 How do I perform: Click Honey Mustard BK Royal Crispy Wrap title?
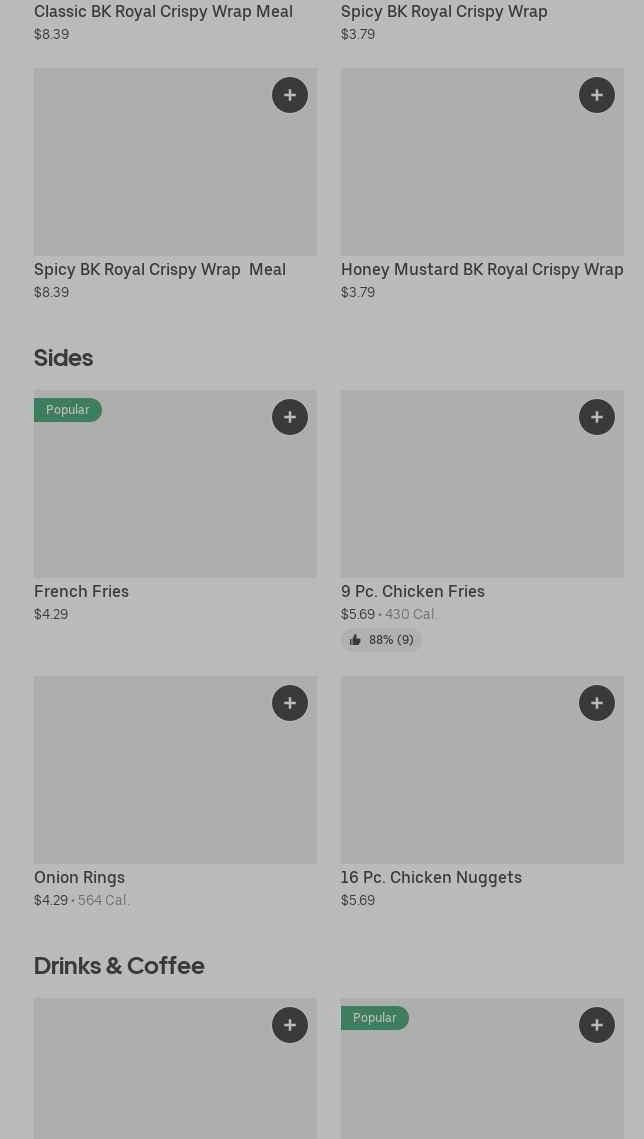point(482,269)
